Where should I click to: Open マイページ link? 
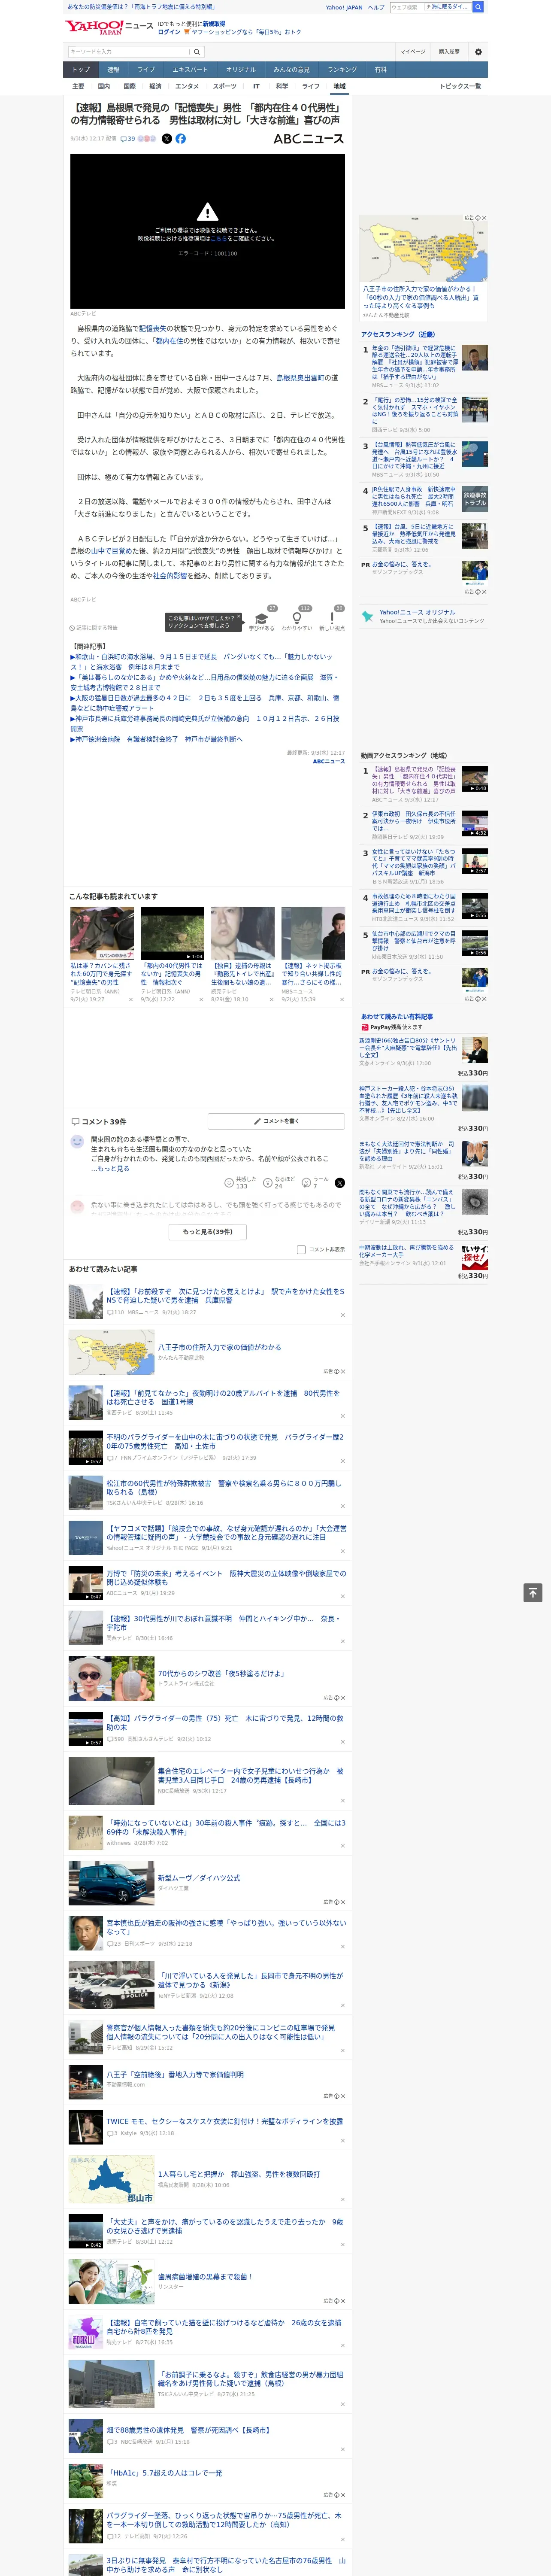point(413,52)
